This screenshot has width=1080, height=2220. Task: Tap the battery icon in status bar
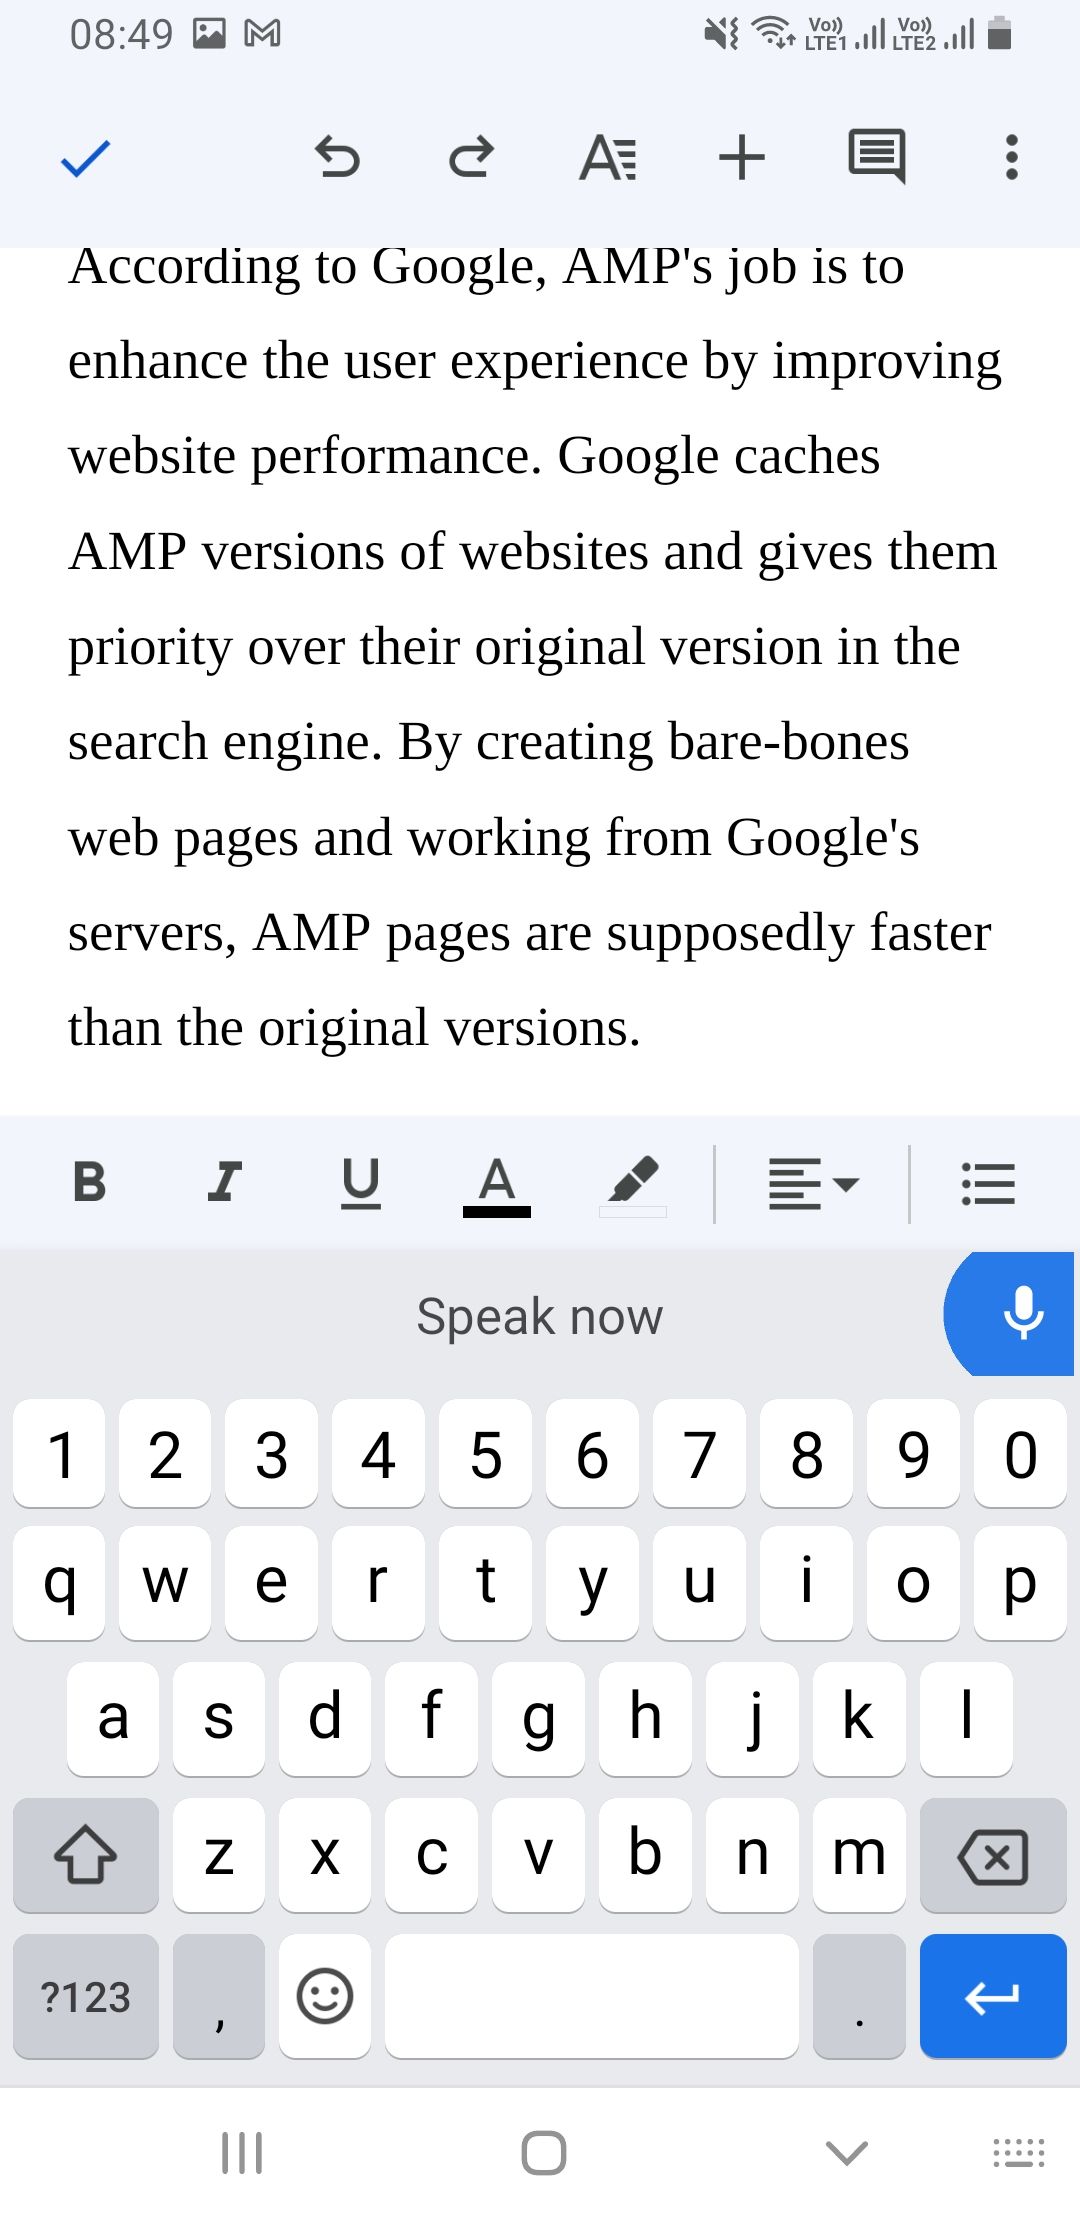[999, 33]
